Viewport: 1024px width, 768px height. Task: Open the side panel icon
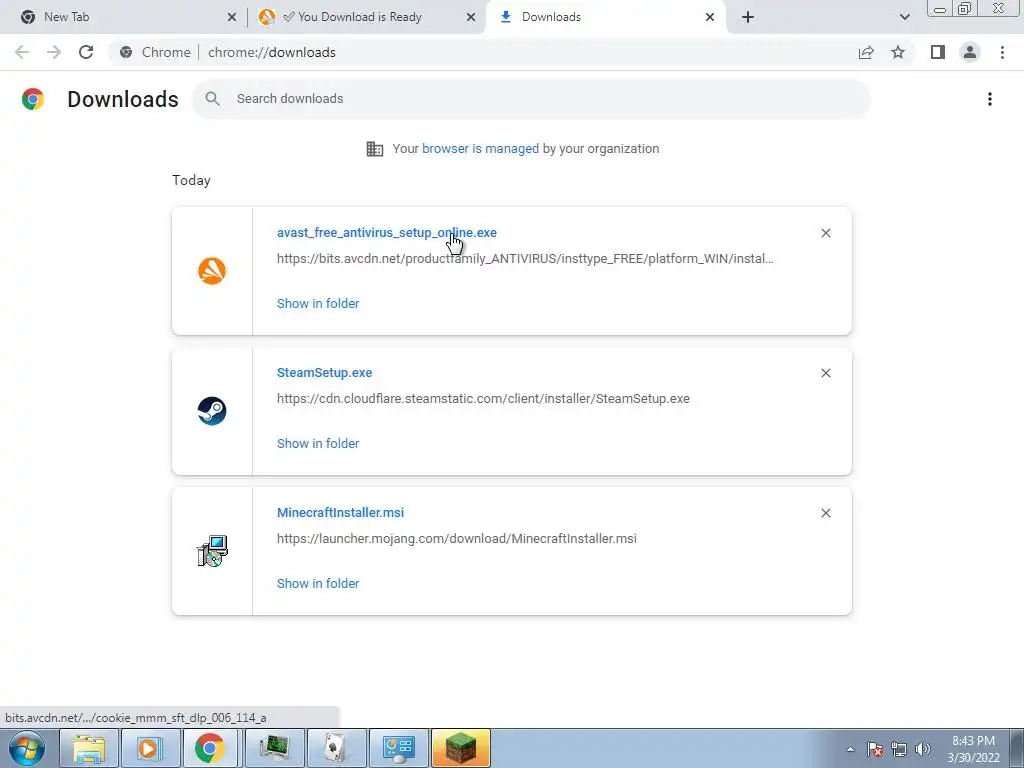(938, 52)
